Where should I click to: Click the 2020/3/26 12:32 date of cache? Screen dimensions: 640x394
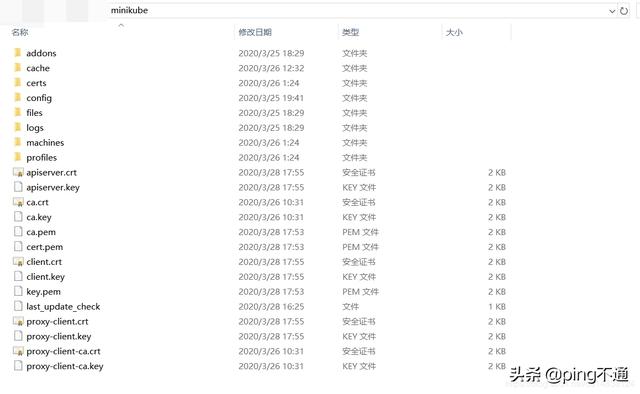coord(271,68)
